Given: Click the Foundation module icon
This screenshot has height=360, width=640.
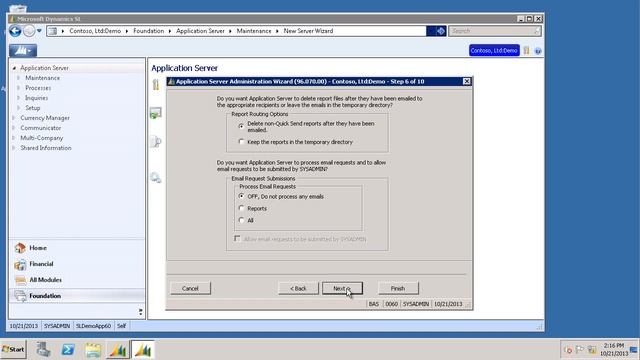Looking at the screenshot, I should (20, 296).
